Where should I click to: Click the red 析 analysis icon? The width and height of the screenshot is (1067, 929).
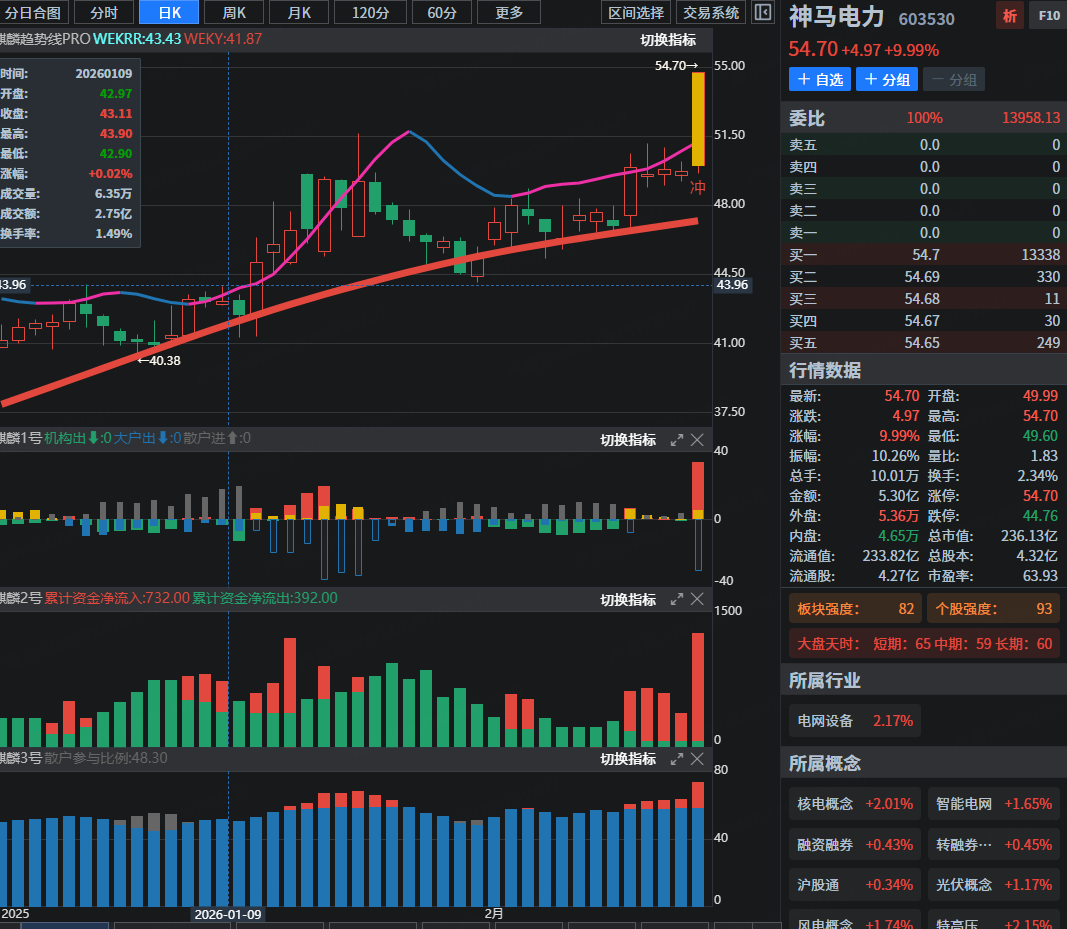pyautogui.click(x=1009, y=16)
